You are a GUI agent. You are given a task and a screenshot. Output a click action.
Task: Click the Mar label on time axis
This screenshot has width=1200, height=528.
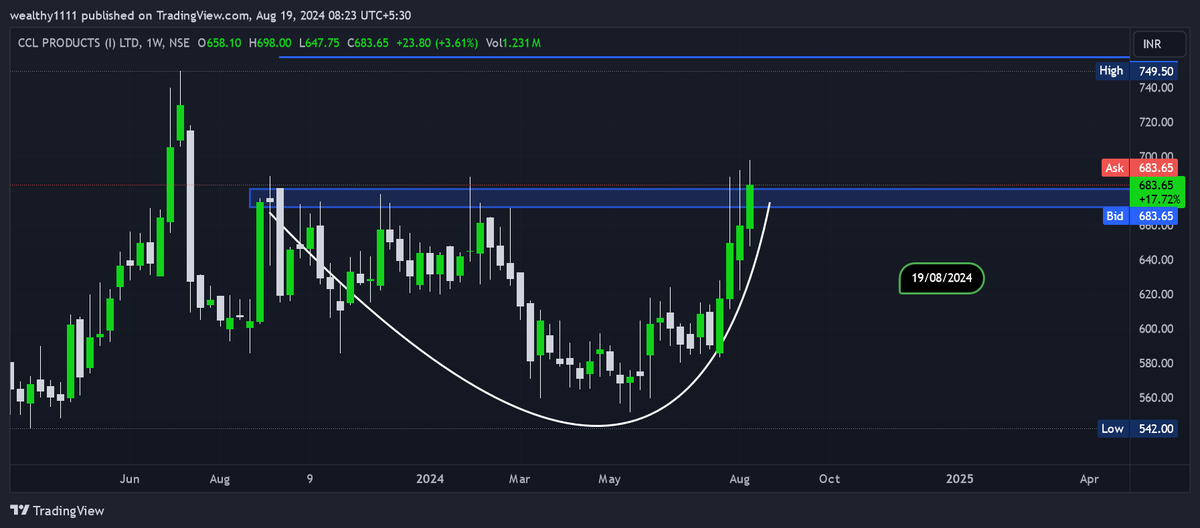tap(520, 479)
